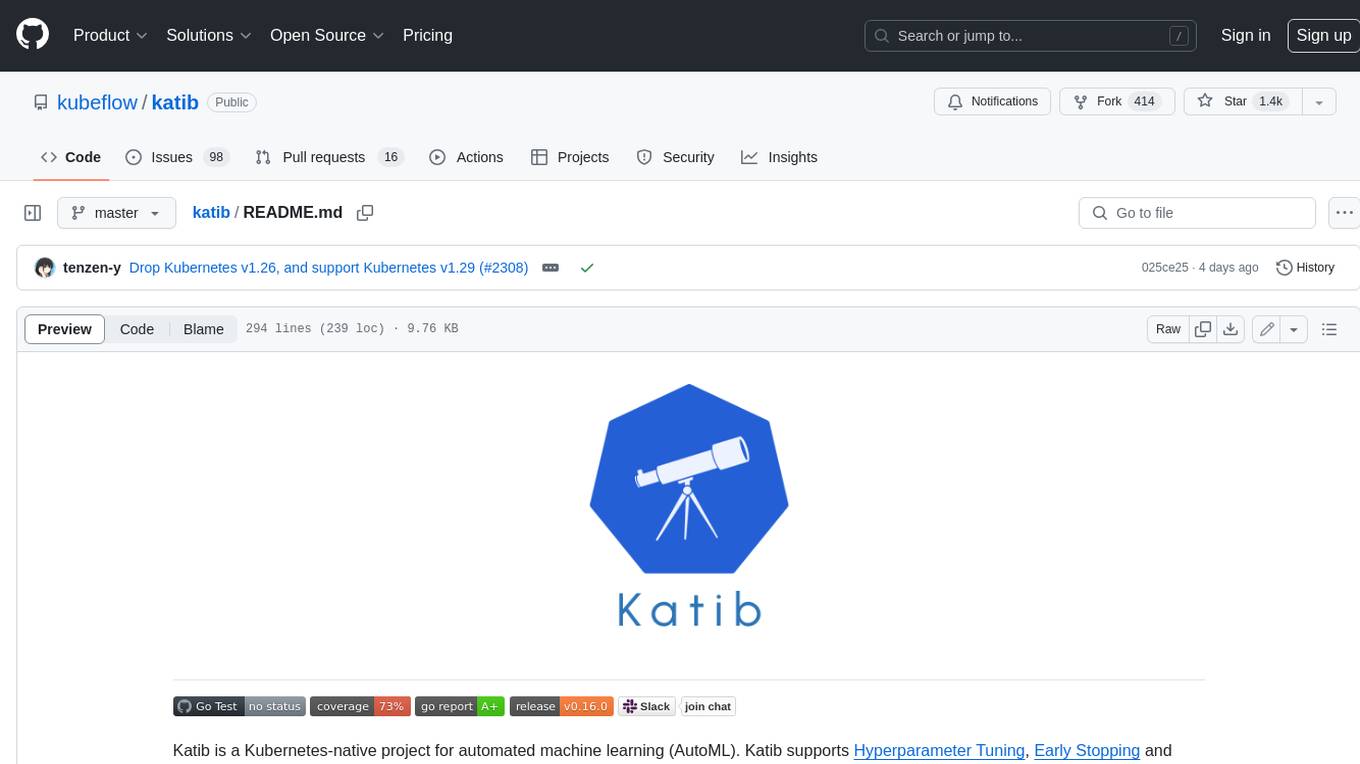Expand the Product menu

(110, 35)
